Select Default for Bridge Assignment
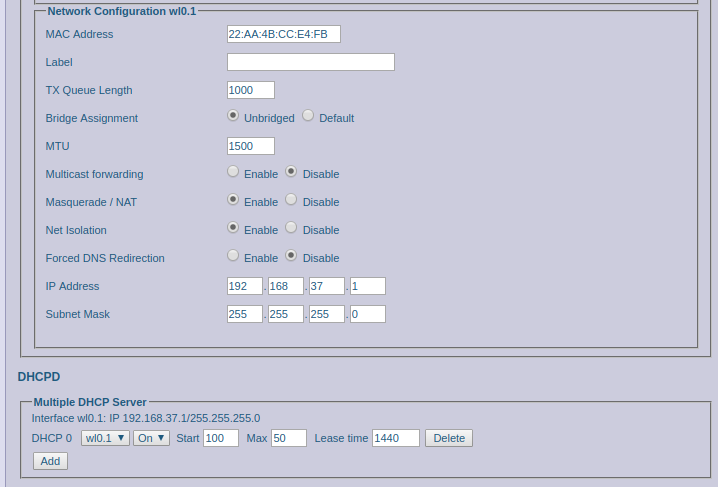Image resolution: width=718 pixels, height=487 pixels. pos(308,116)
